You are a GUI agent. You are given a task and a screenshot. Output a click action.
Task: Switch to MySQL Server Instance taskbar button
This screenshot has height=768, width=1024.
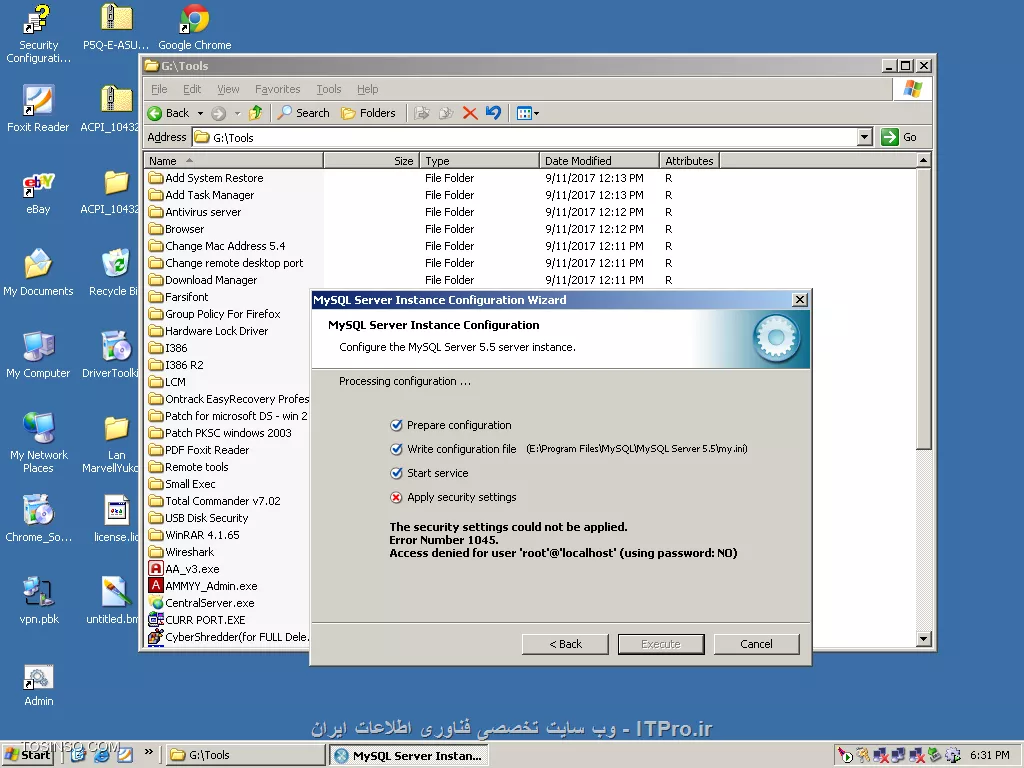(x=408, y=756)
